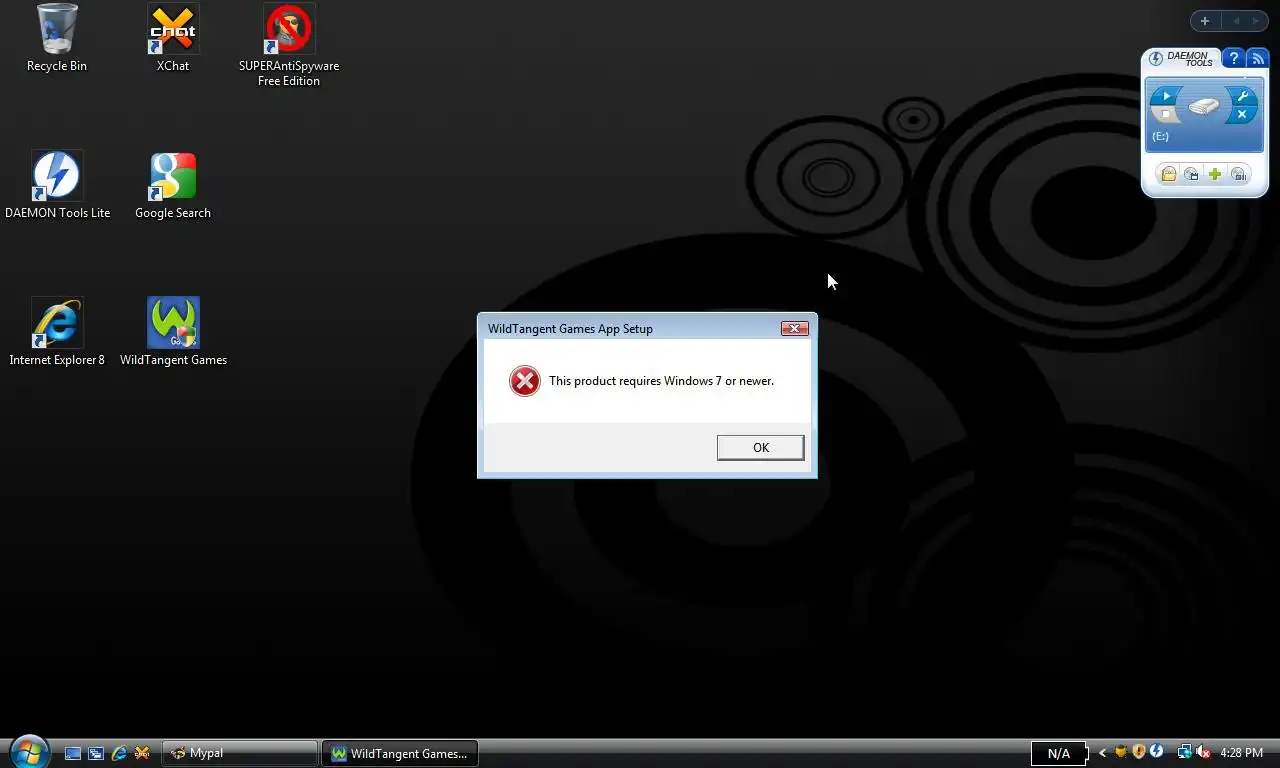This screenshot has height=768, width=1280.
Task: Click the sidebar add gadget plus button
Action: coord(1205,21)
